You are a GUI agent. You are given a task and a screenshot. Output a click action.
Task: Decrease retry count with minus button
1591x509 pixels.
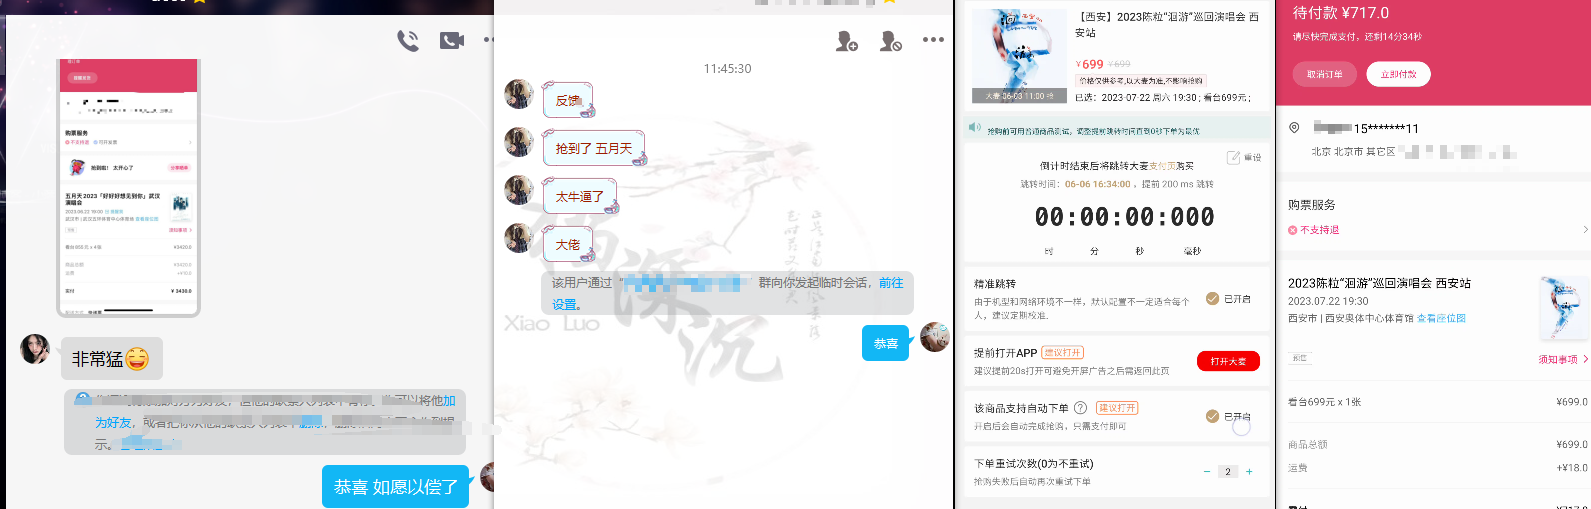[x=1207, y=471]
